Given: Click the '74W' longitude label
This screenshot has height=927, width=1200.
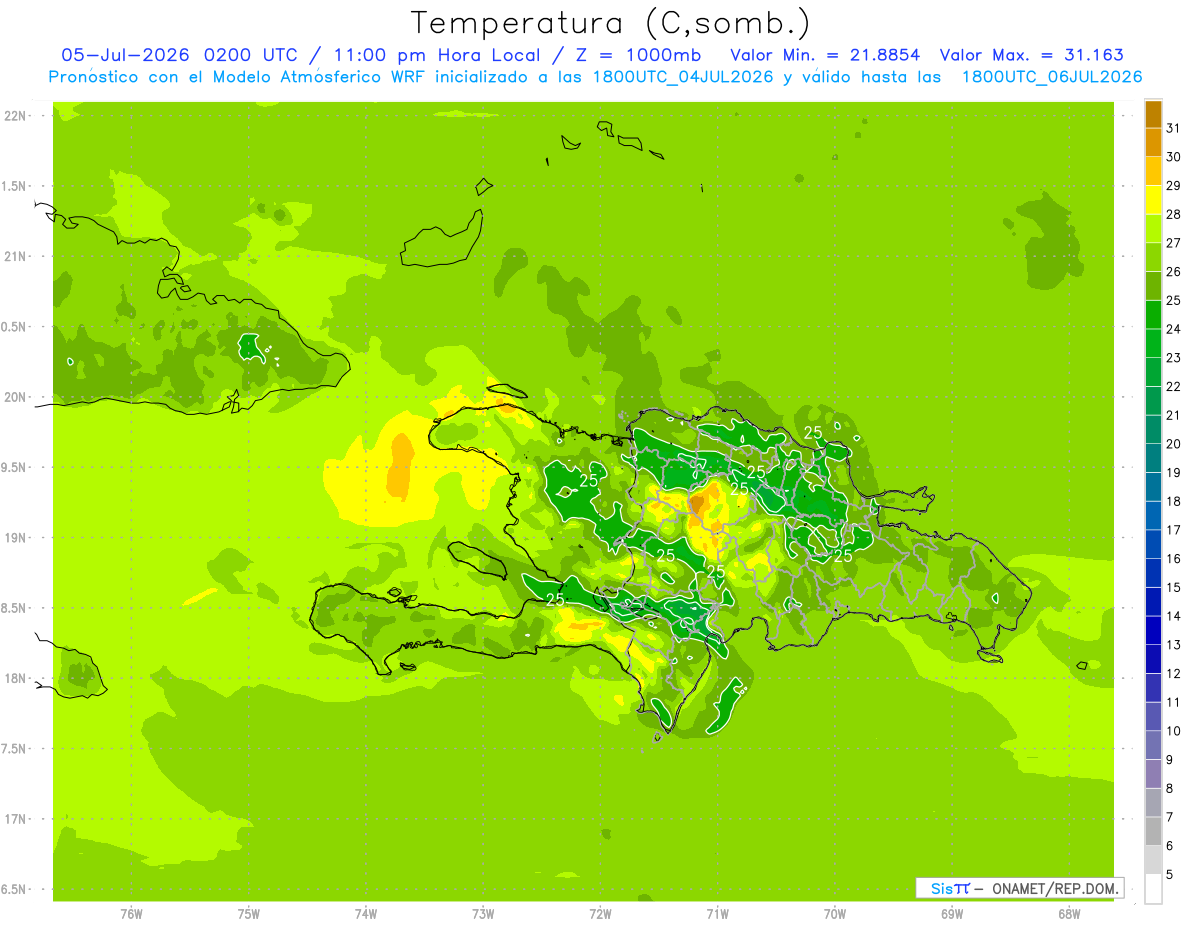Looking at the screenshot, I should pyautogui.click(x=366, y=914).
